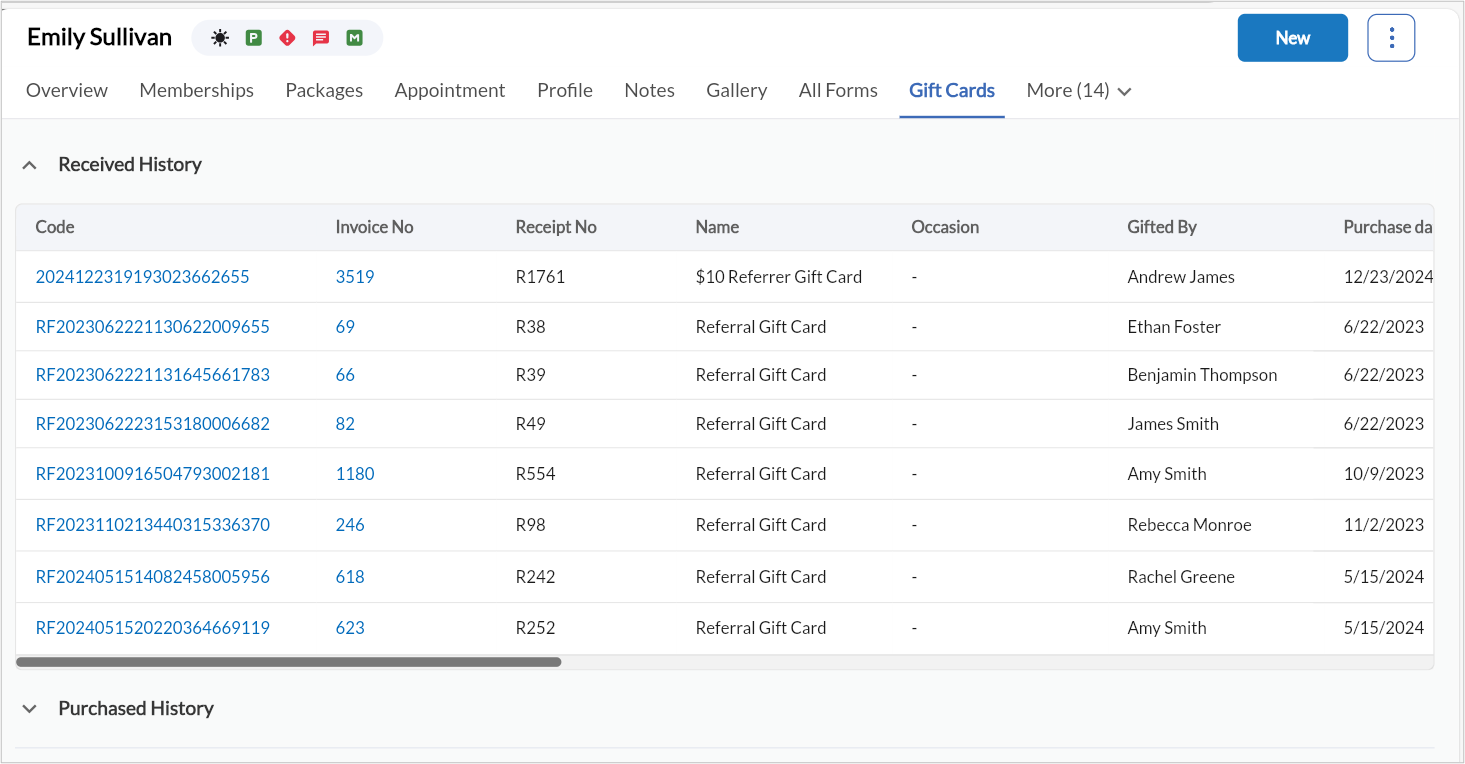Click gifted by Andrew James
This screenshot has height=764, width=1465.
[x=1181, y=277]
